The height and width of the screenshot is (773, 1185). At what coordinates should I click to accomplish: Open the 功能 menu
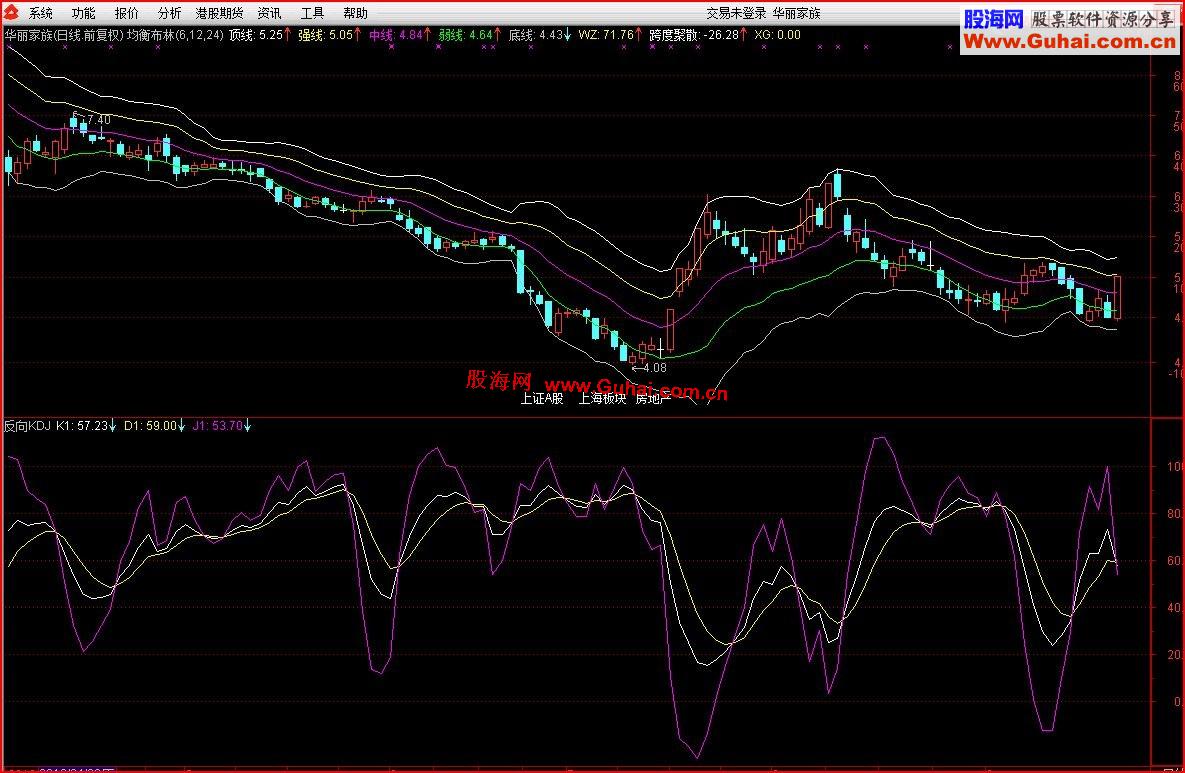pyautogui.click(x=84, y=13)
